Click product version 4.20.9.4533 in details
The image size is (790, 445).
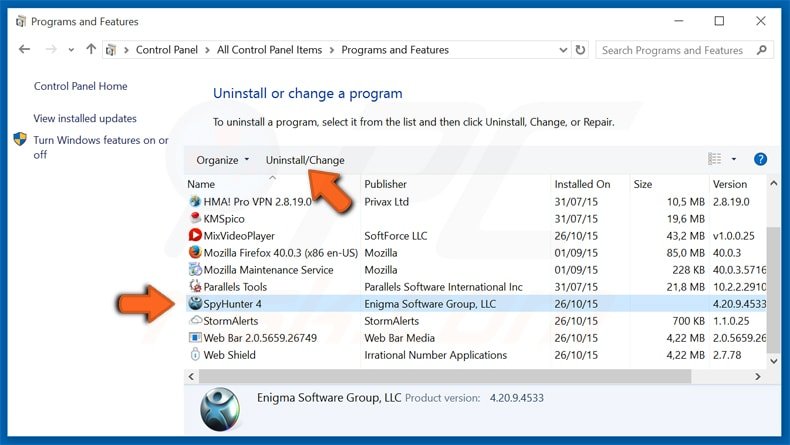pos(516,398)
